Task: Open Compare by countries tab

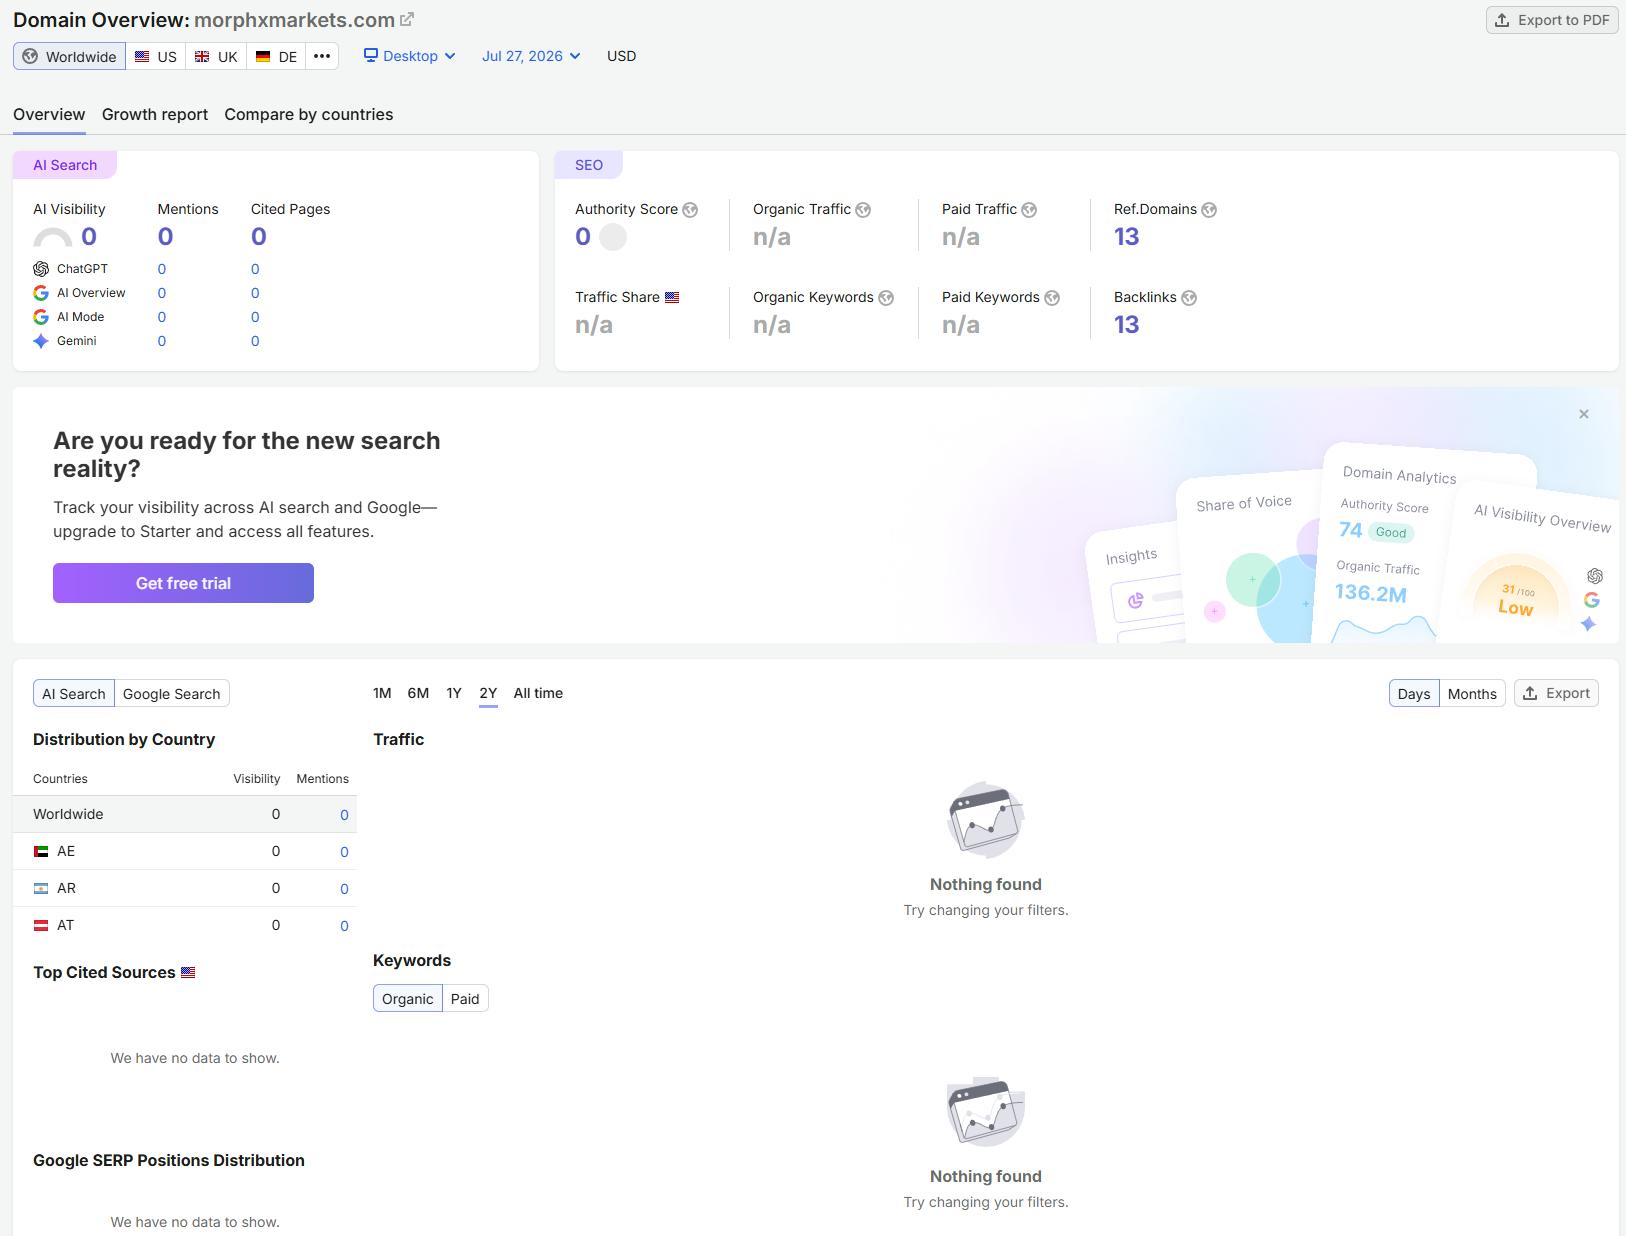Action: (309, 114)
